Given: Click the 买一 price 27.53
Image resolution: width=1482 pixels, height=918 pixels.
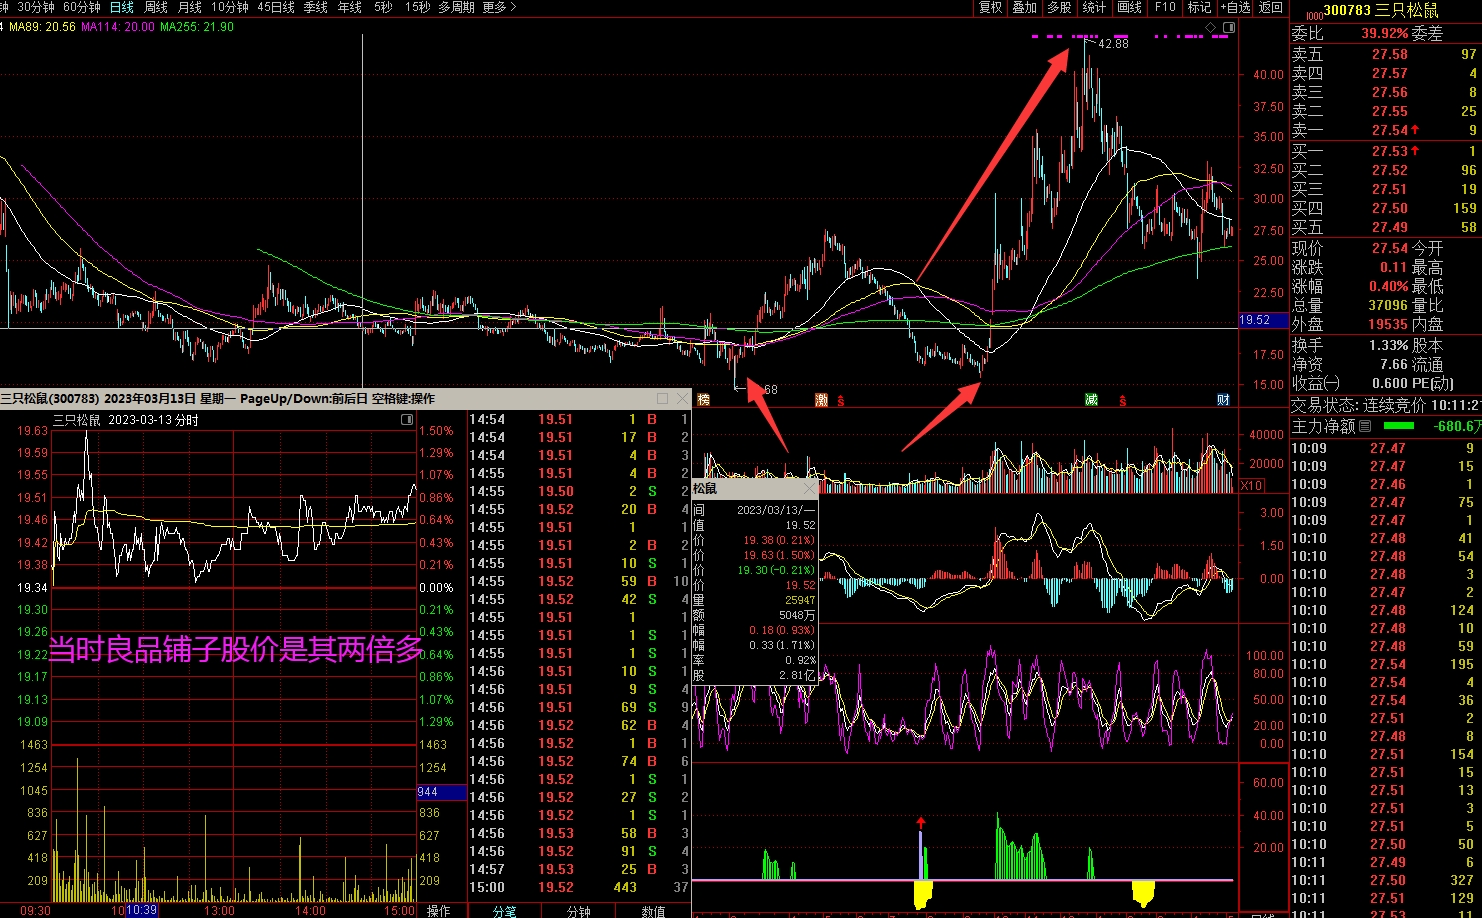Looking at the screenshot, I should pos(1390,151).
